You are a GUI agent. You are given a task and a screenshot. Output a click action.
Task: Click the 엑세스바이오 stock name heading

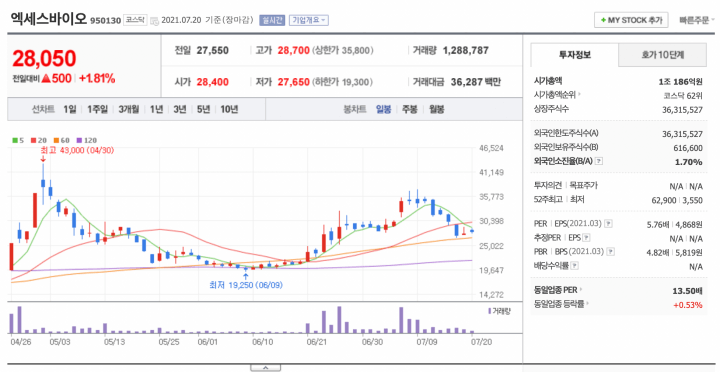(x=48, y=19)
